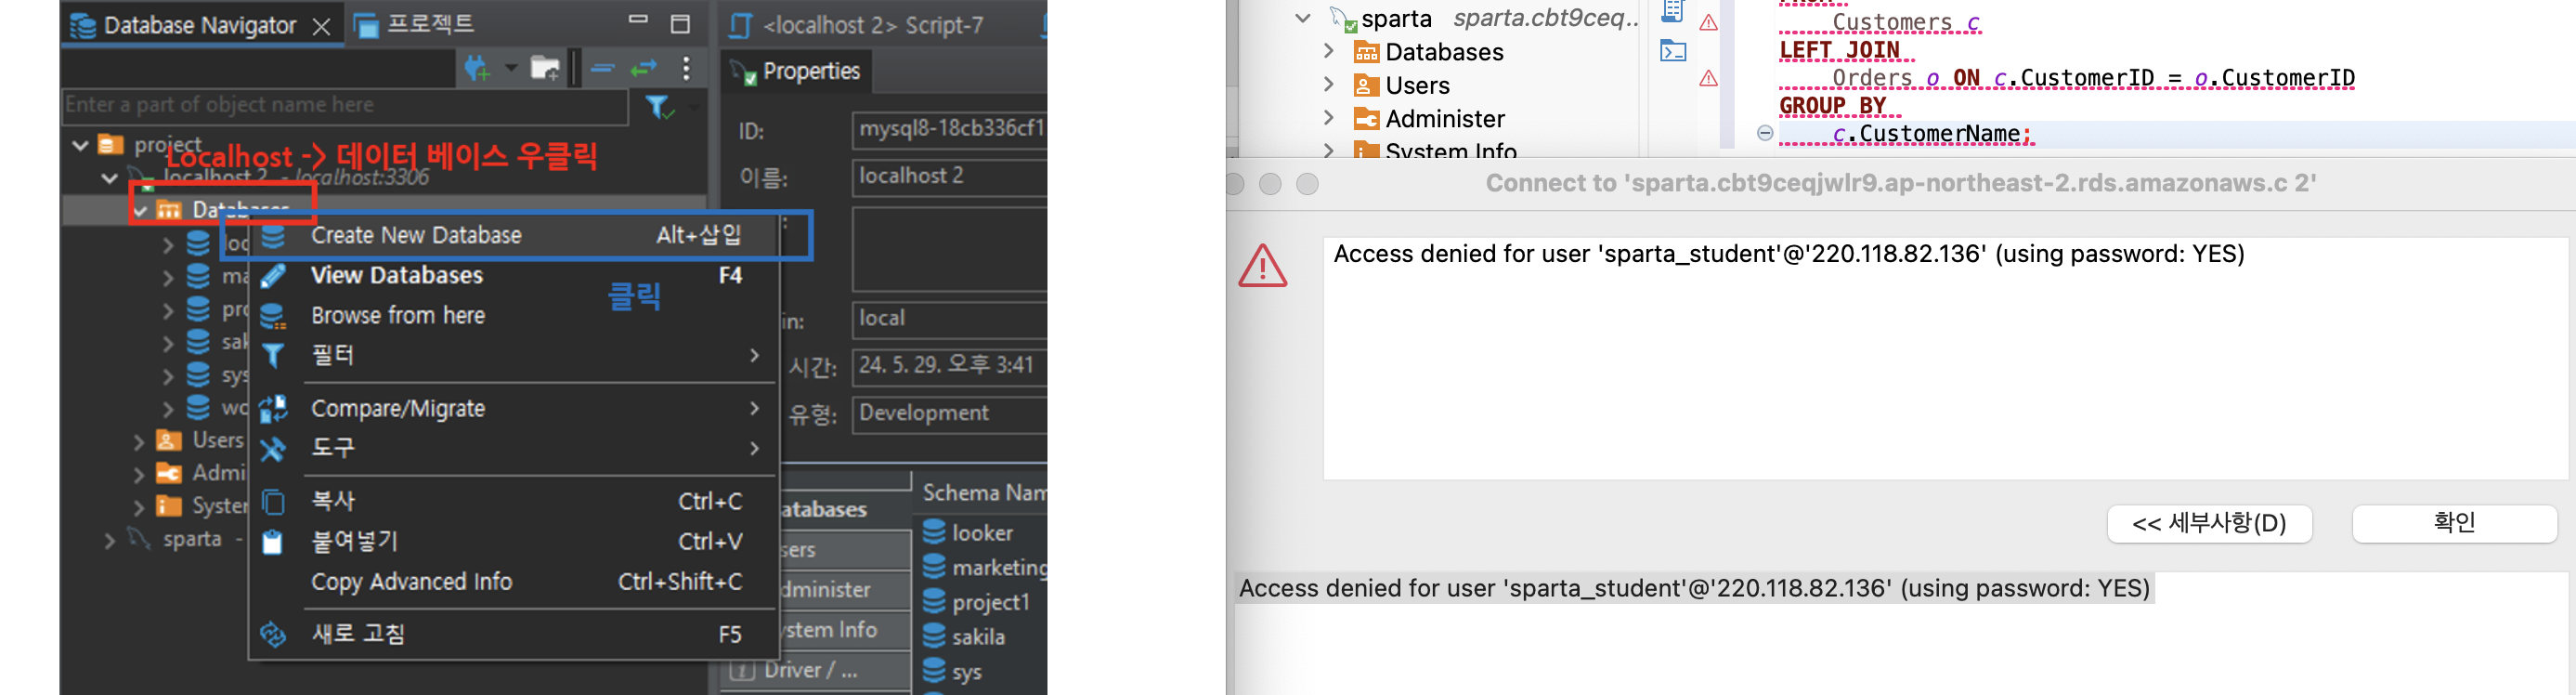Click the Databases folder icon in light navigator
The width and height of the screenshot is (2576, 695).
coord(1366,52)
